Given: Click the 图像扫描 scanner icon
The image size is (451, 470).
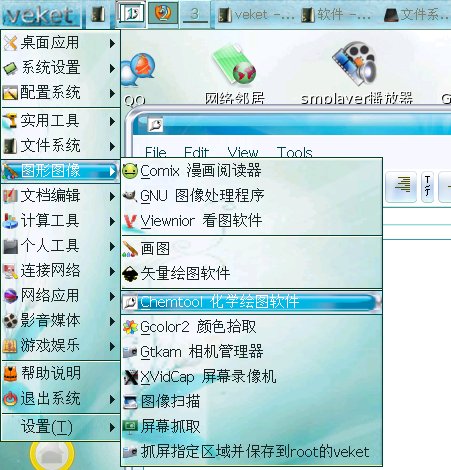Looking at the screenshot, I should (130, 402).
